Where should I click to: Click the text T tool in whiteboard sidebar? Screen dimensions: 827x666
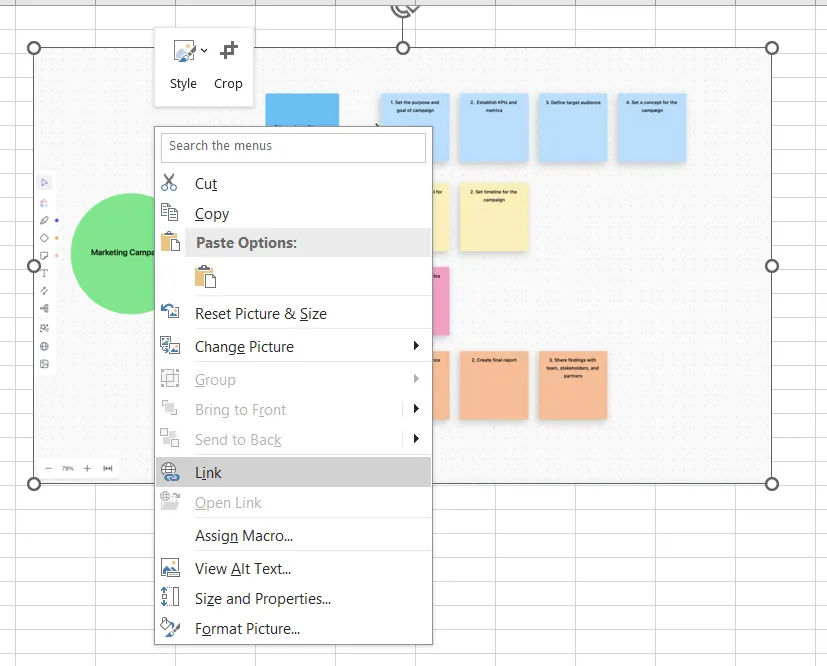(44, 273)
